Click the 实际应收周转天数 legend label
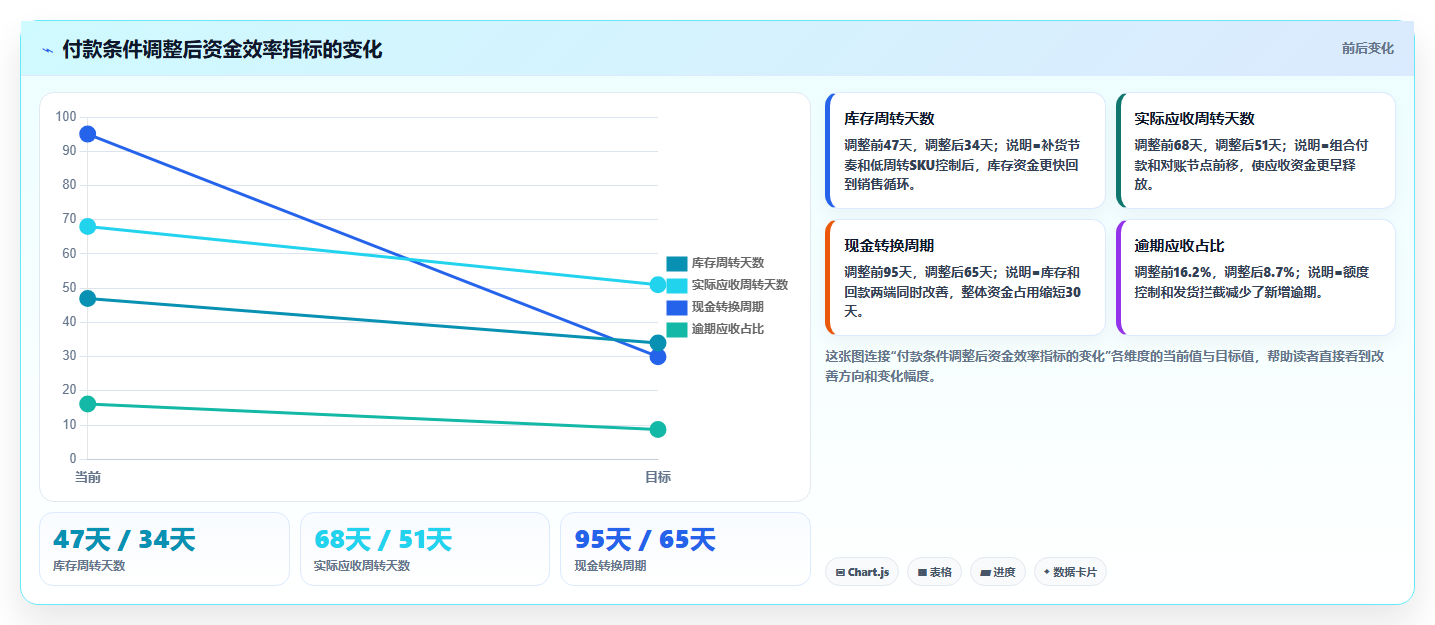 pyautogui.click(x=740, y=285)
